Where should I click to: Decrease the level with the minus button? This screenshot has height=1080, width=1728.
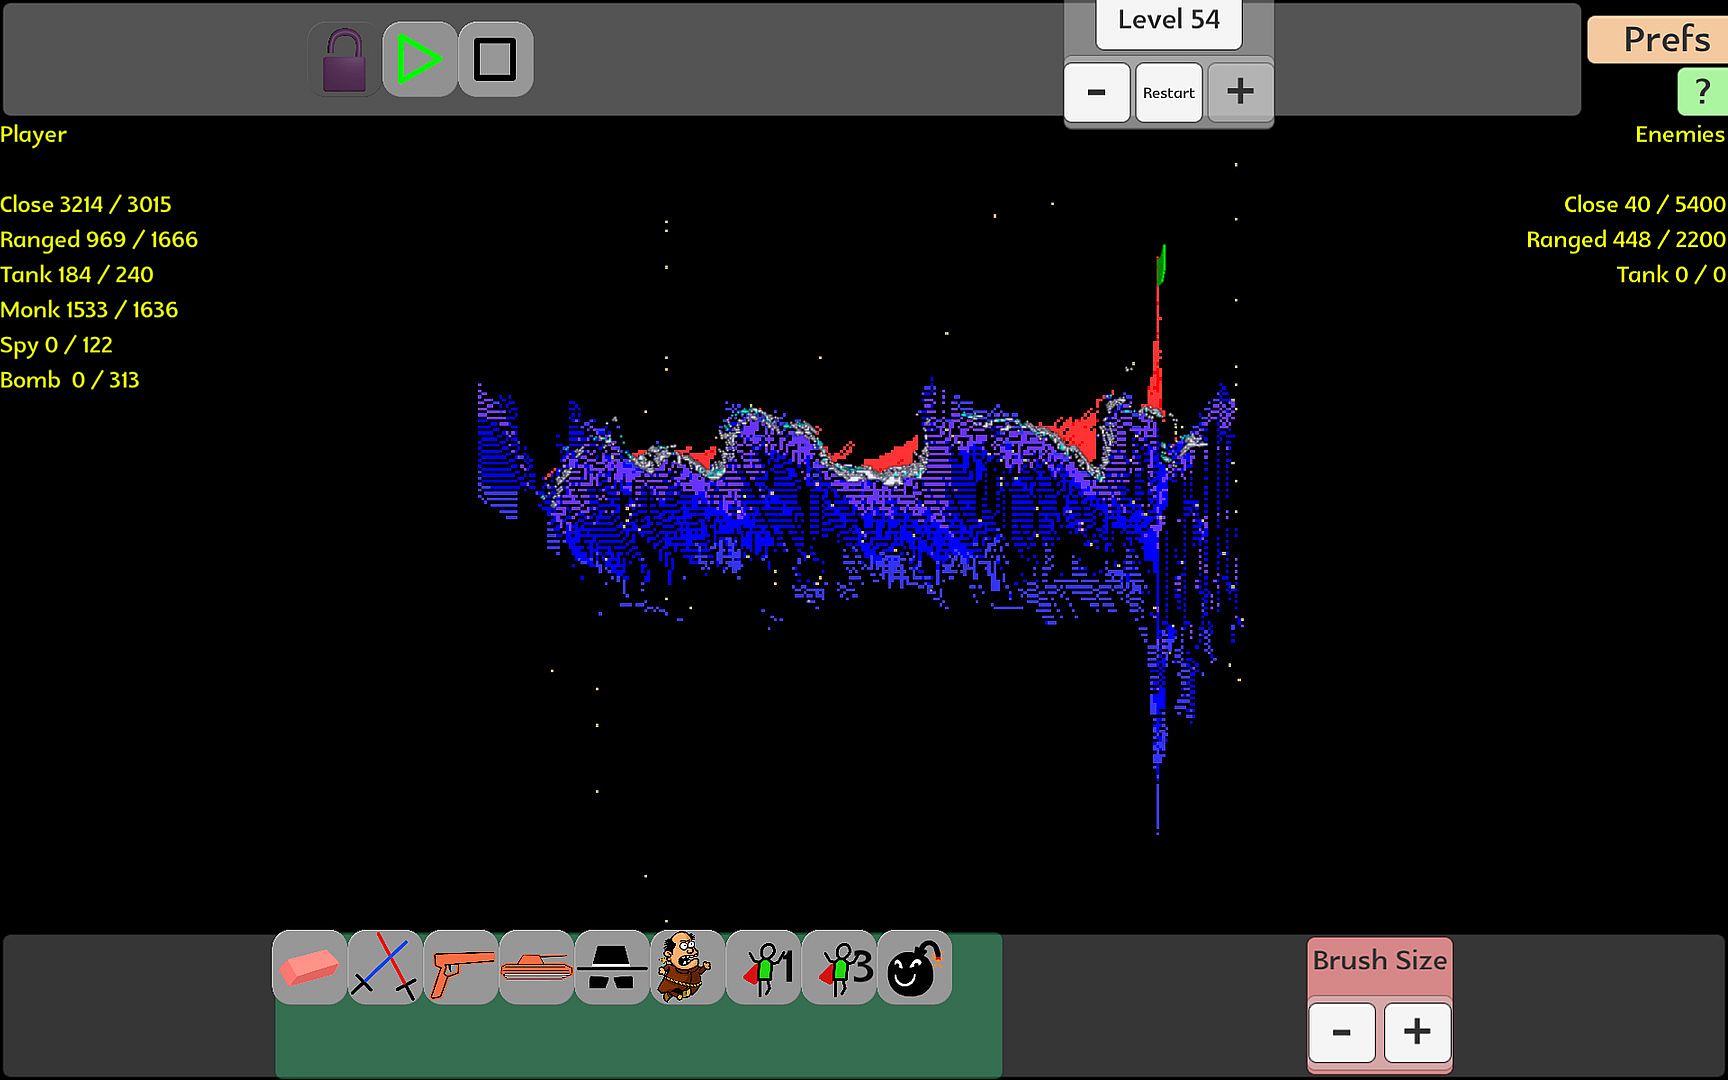pyautogui.click(x=1097, y=92)
